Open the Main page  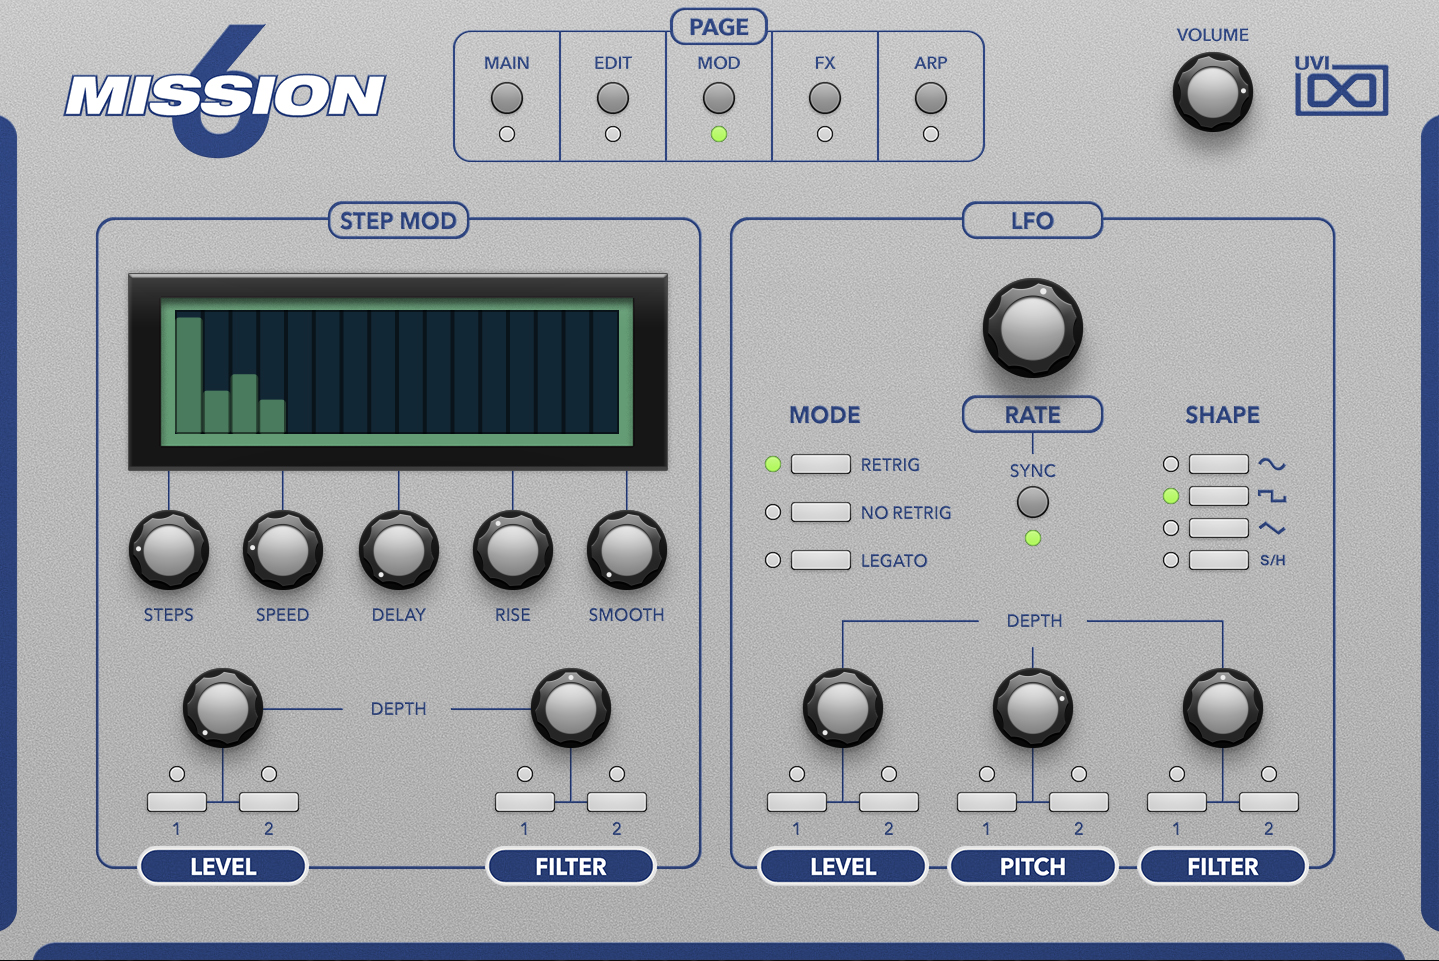click(507, 98)
